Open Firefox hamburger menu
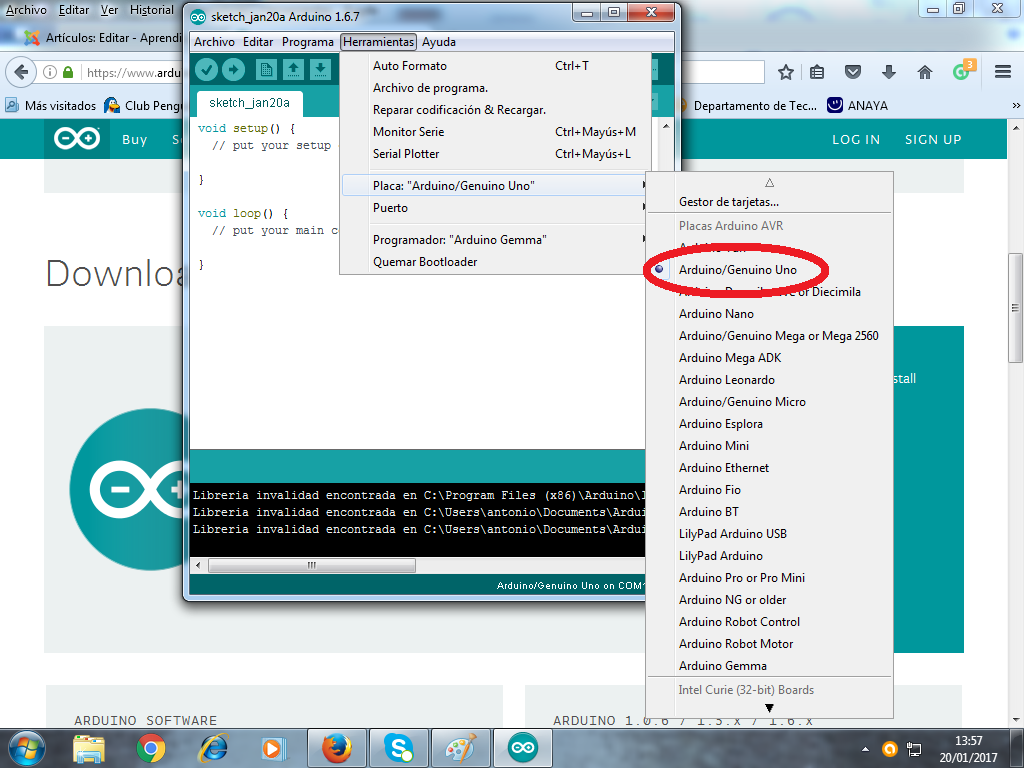The width and height of the screenshot is (1024, 768). (x=1003, y=72)
